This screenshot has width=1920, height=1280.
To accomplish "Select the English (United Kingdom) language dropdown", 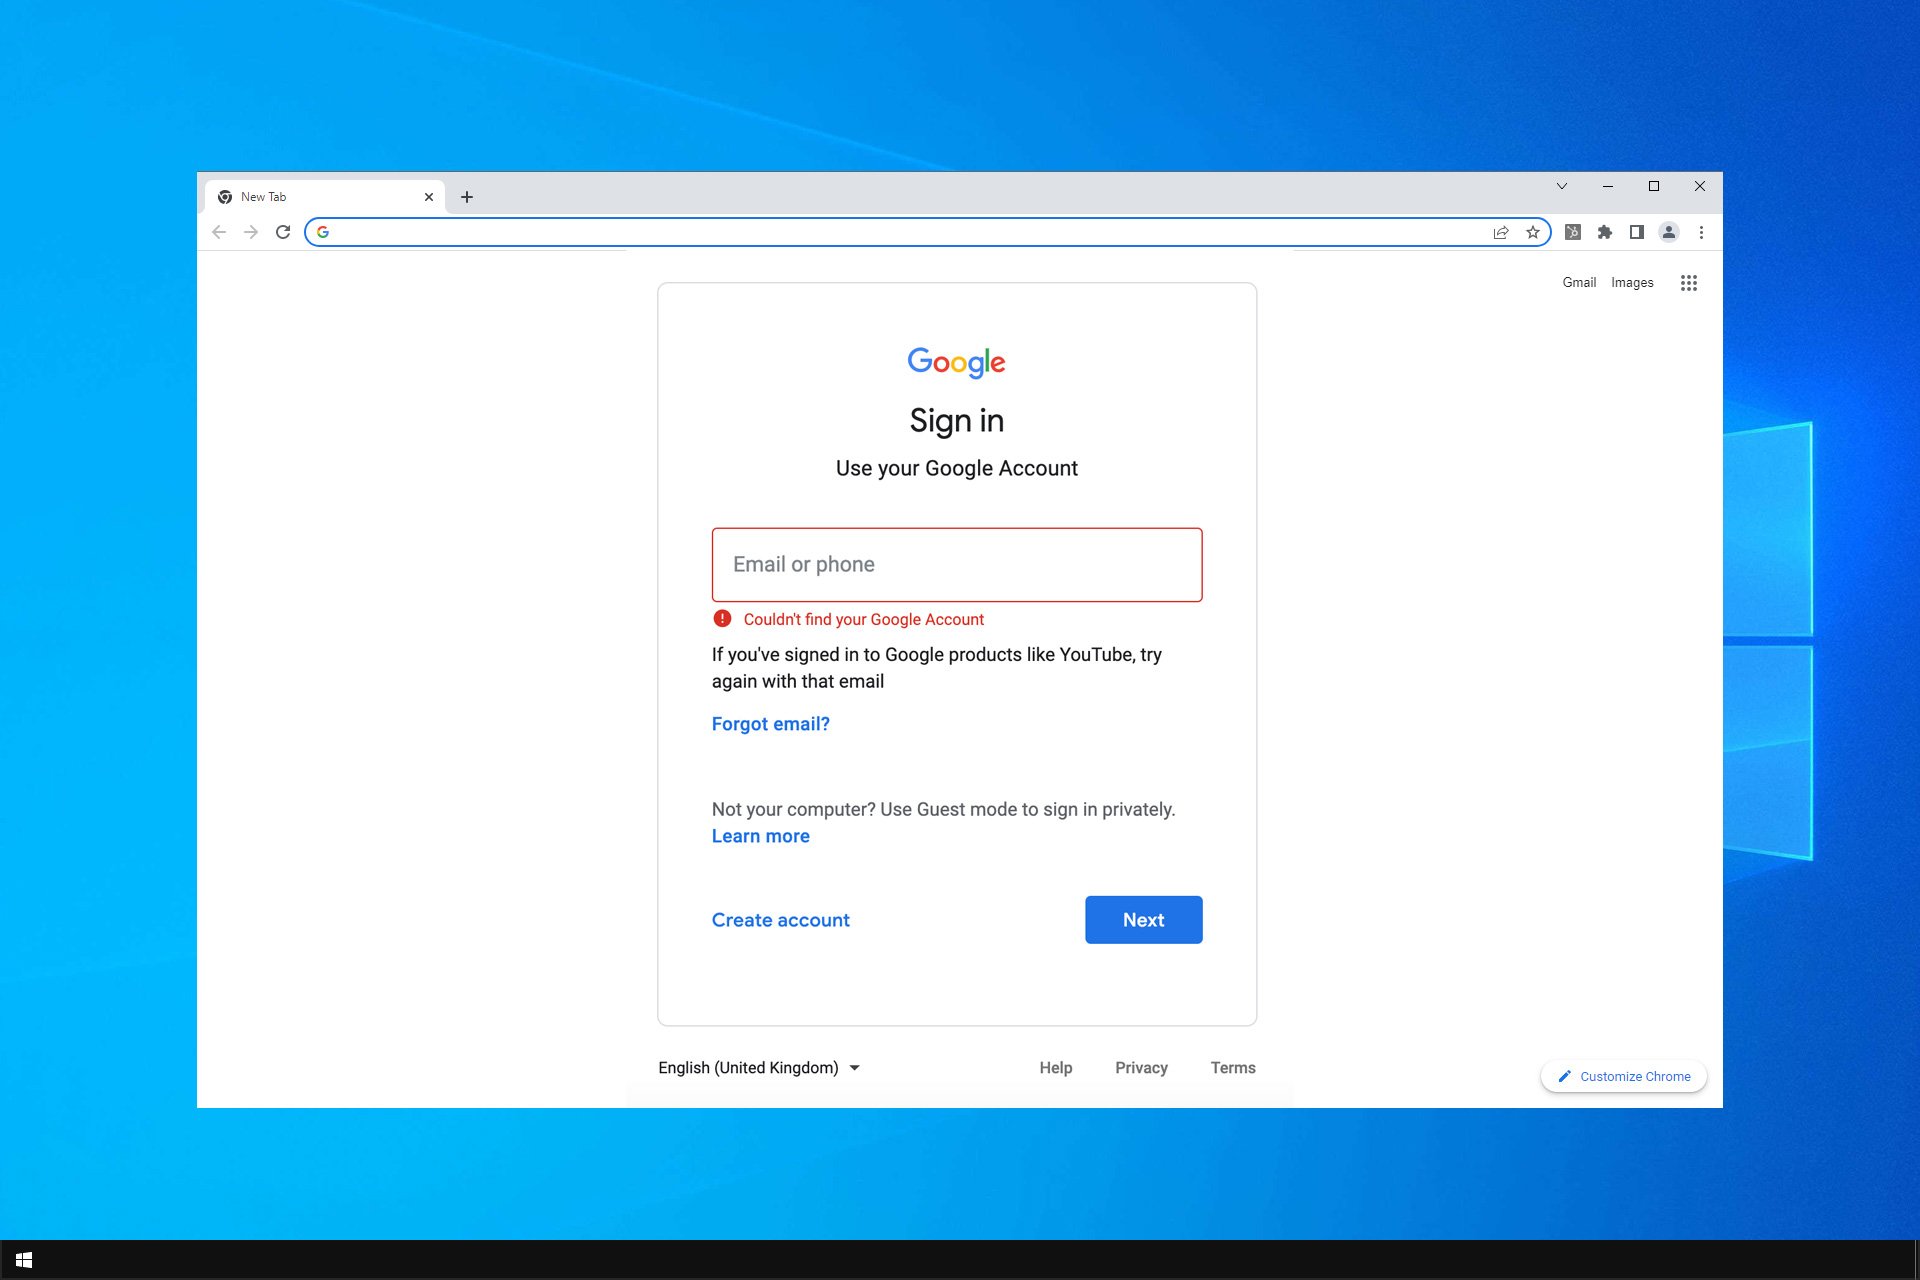I will (756, 1067).
